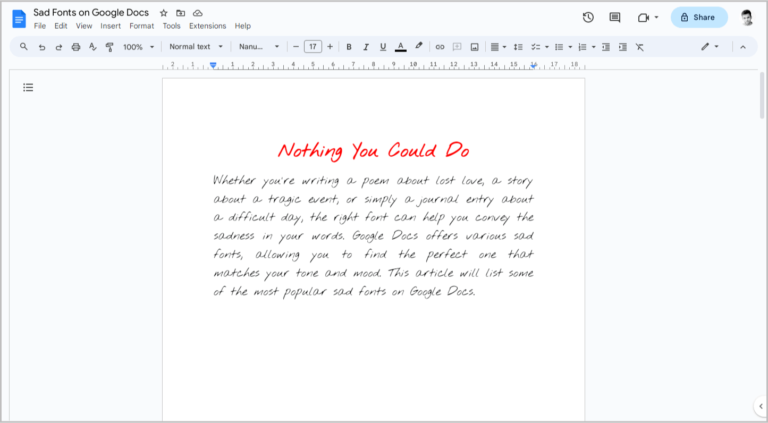Image resolution: width=768 pixels, height=423 pixels.
Task: Click the heading Nothing You Could Do
Action: point(374,151)
